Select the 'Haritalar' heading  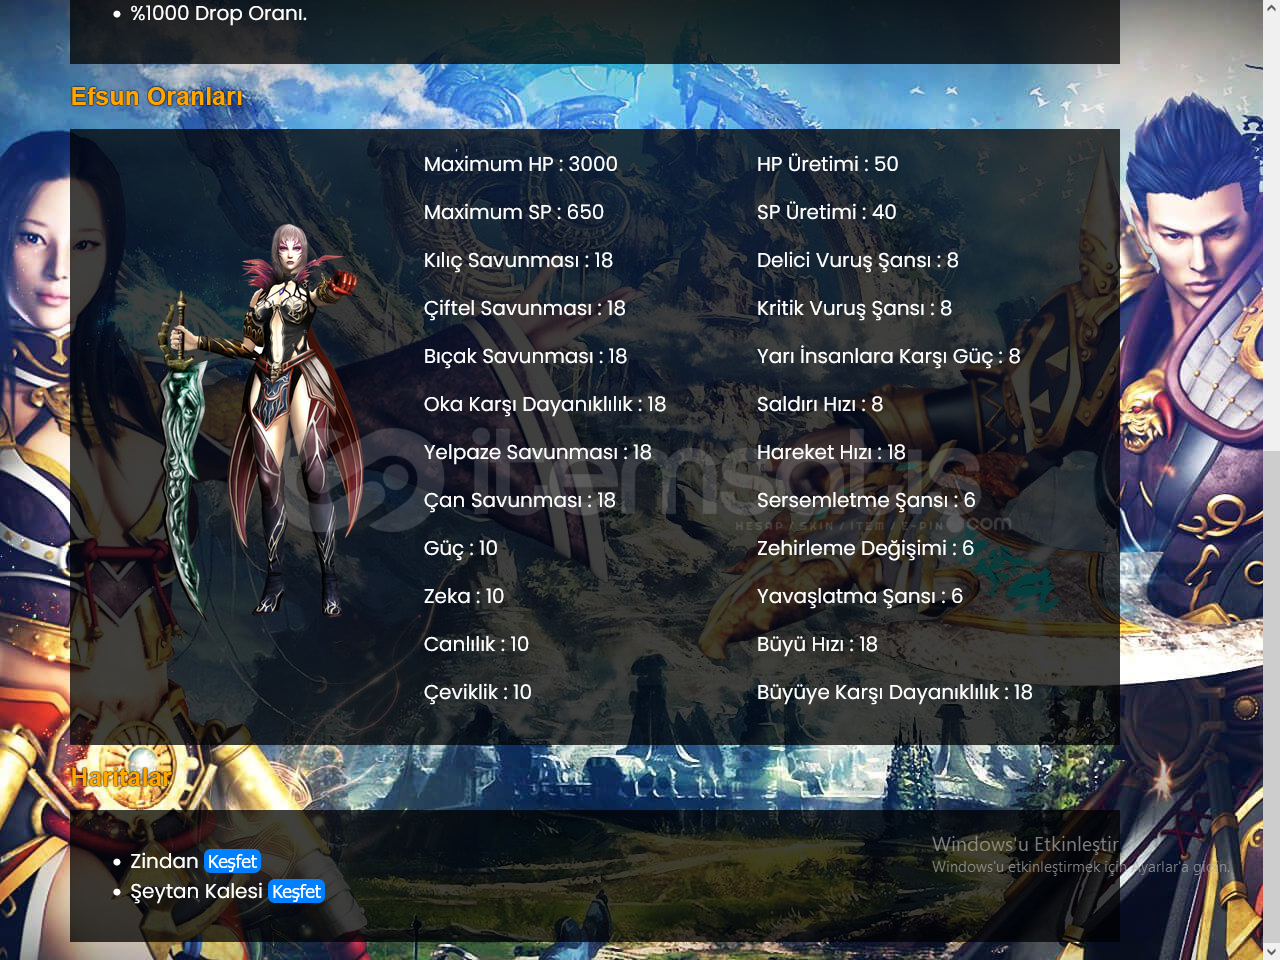pyautogui.click(x=121, y=777)
